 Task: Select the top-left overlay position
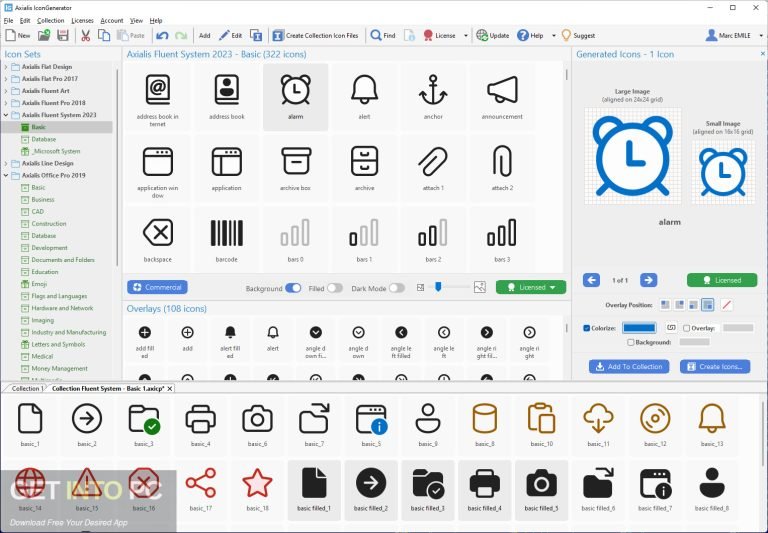point(665,305)
